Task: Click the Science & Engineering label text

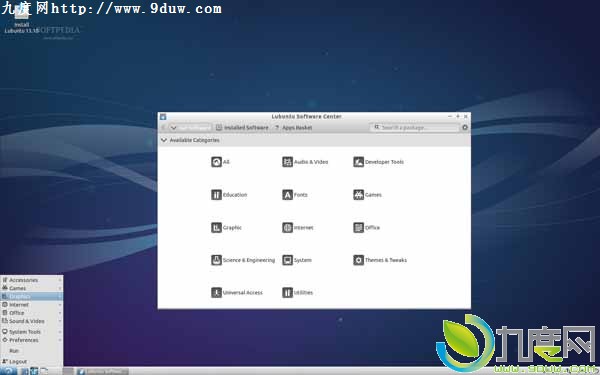Action: (x=249, y=260)
